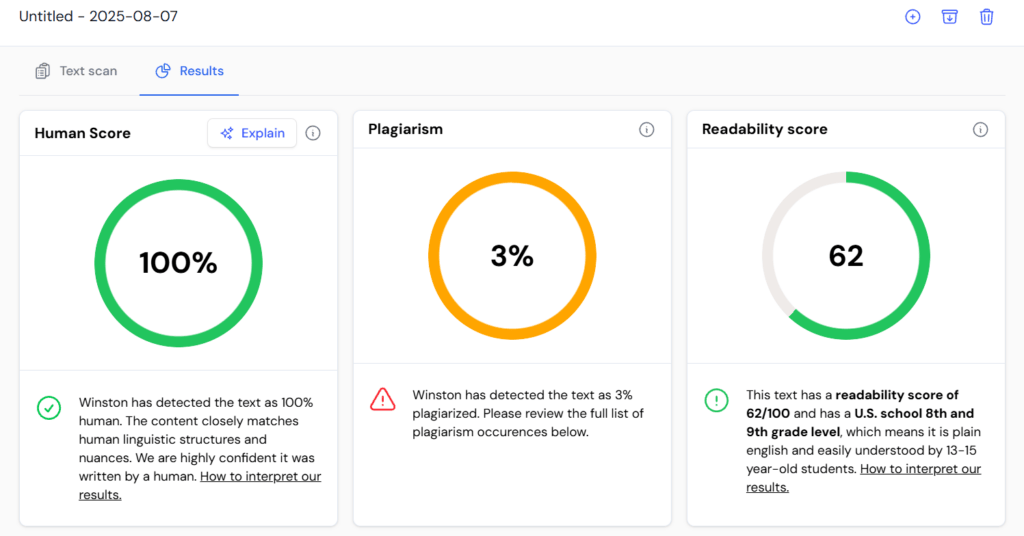
Task: Open the Human Score info icon
Action: [313, 133]
